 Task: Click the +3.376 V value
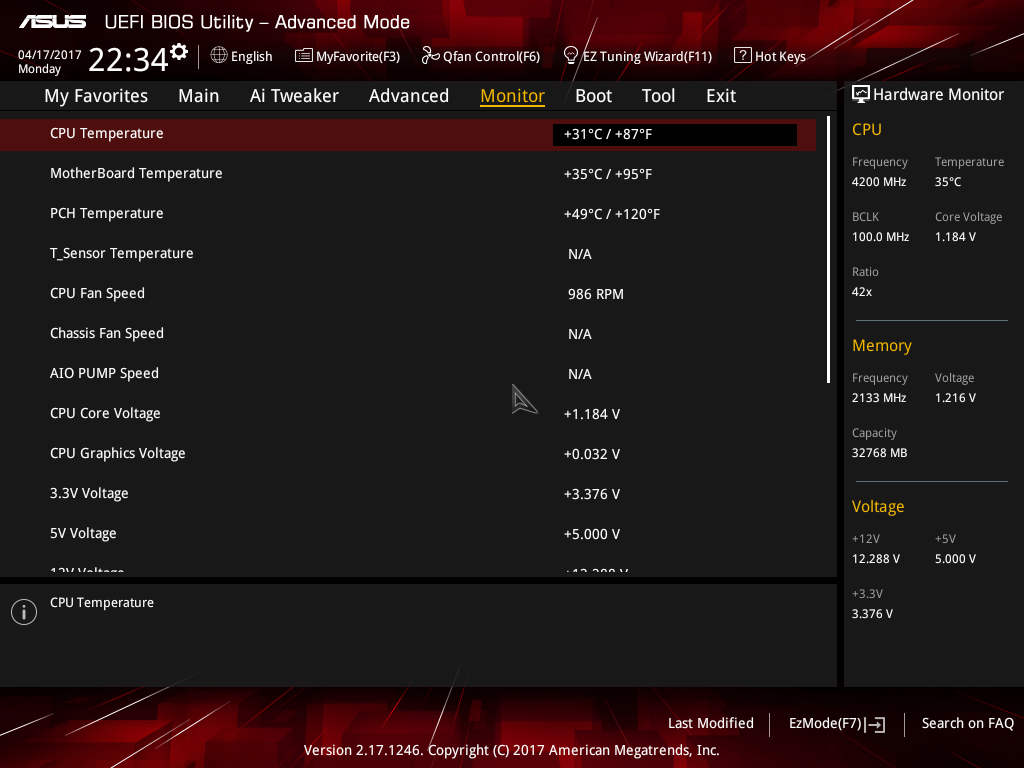tap(592, 494)
